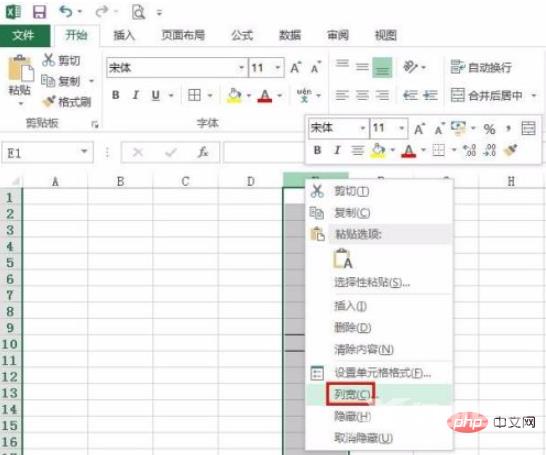The height and width of the screenshot is (455, 546).
Task: Choose Insert (插入) in context menu
Action: pyautogui.click(x=379, y=306)
